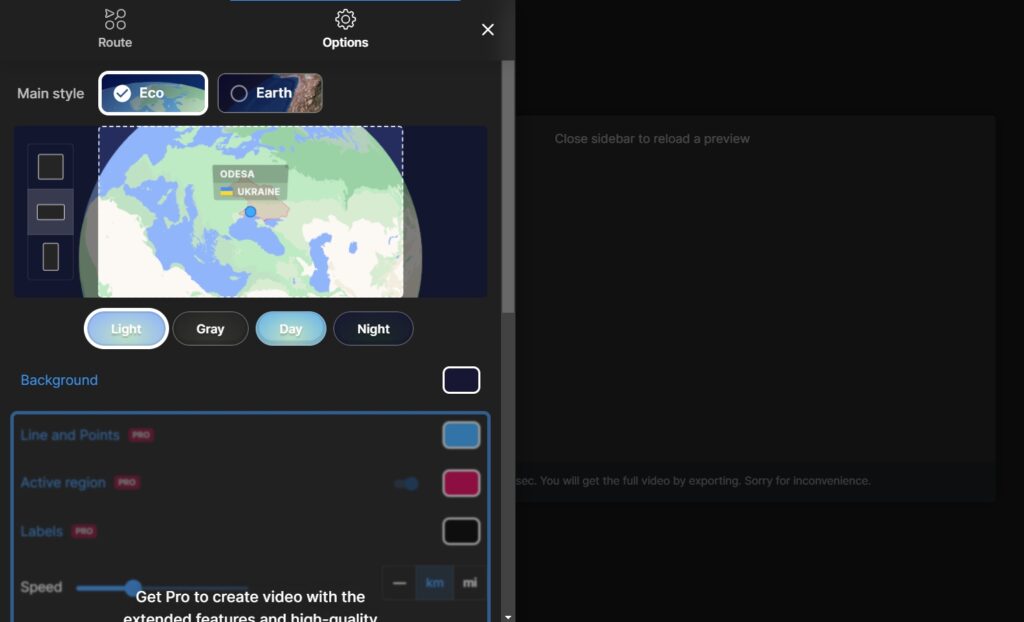Choose the square aspect ratio icon

(x=50, y=167)
